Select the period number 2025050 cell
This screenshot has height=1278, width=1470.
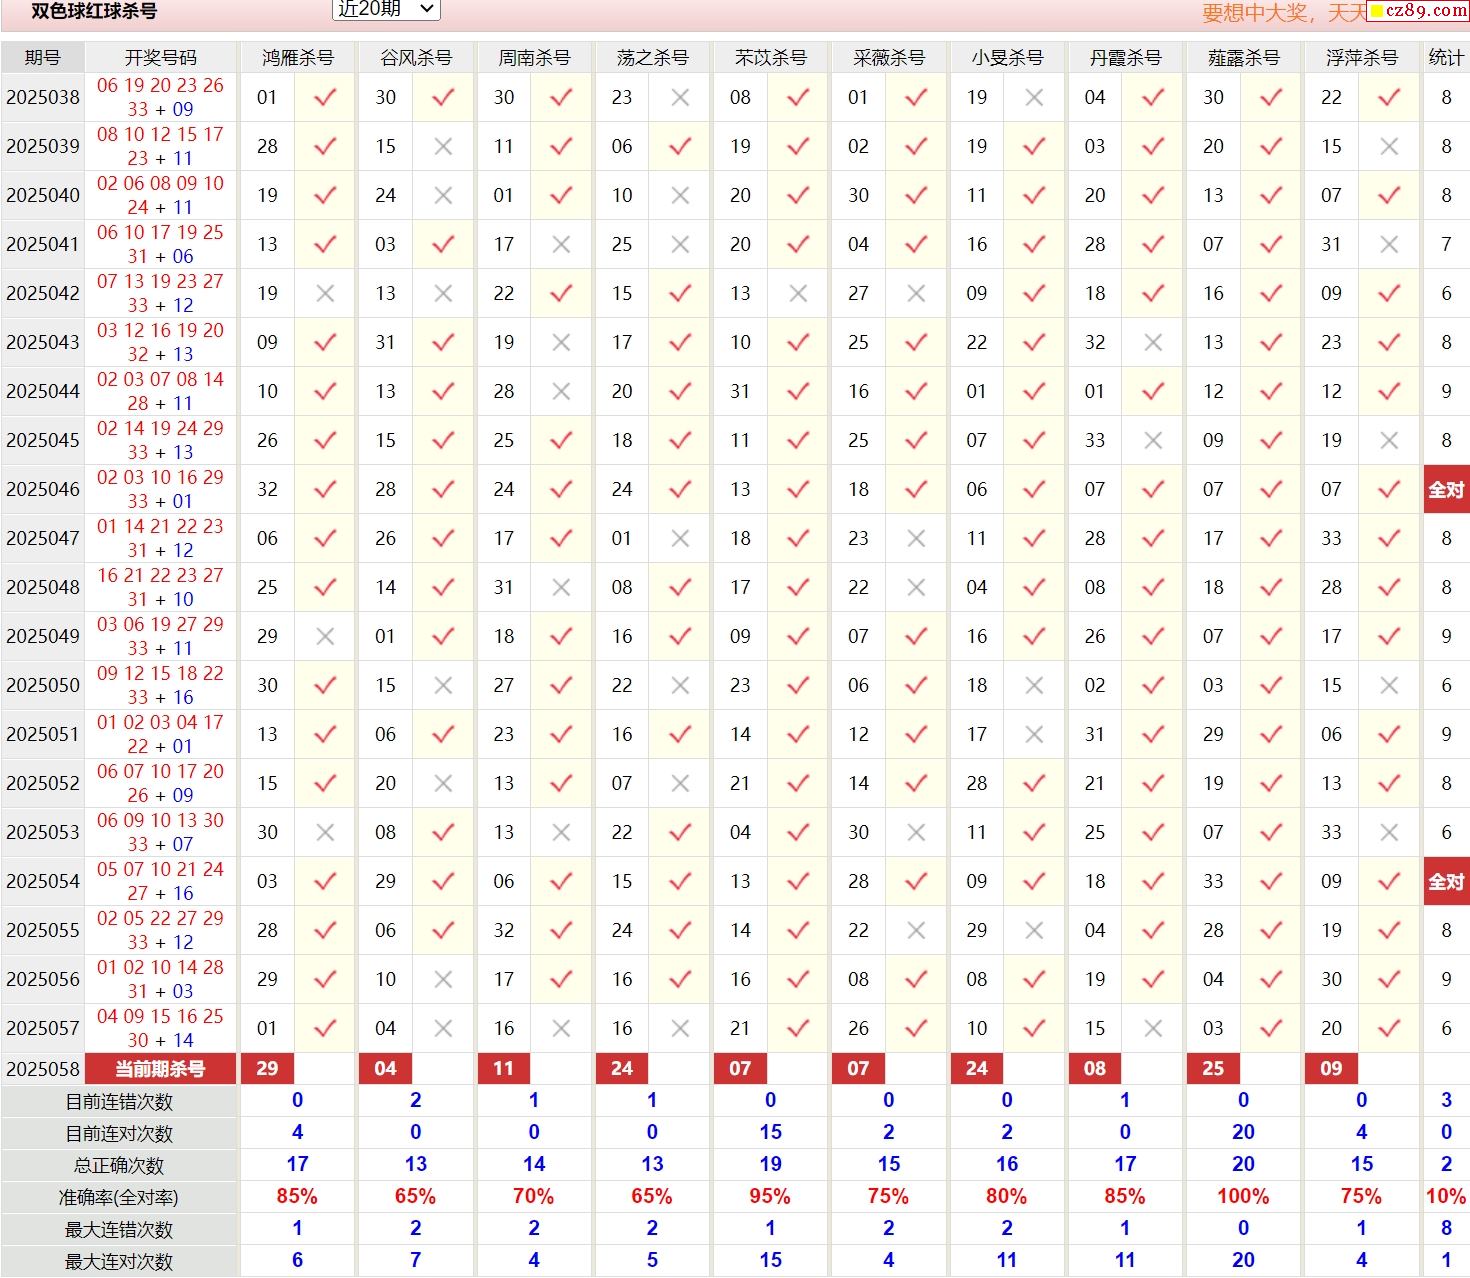pos(43,686)
